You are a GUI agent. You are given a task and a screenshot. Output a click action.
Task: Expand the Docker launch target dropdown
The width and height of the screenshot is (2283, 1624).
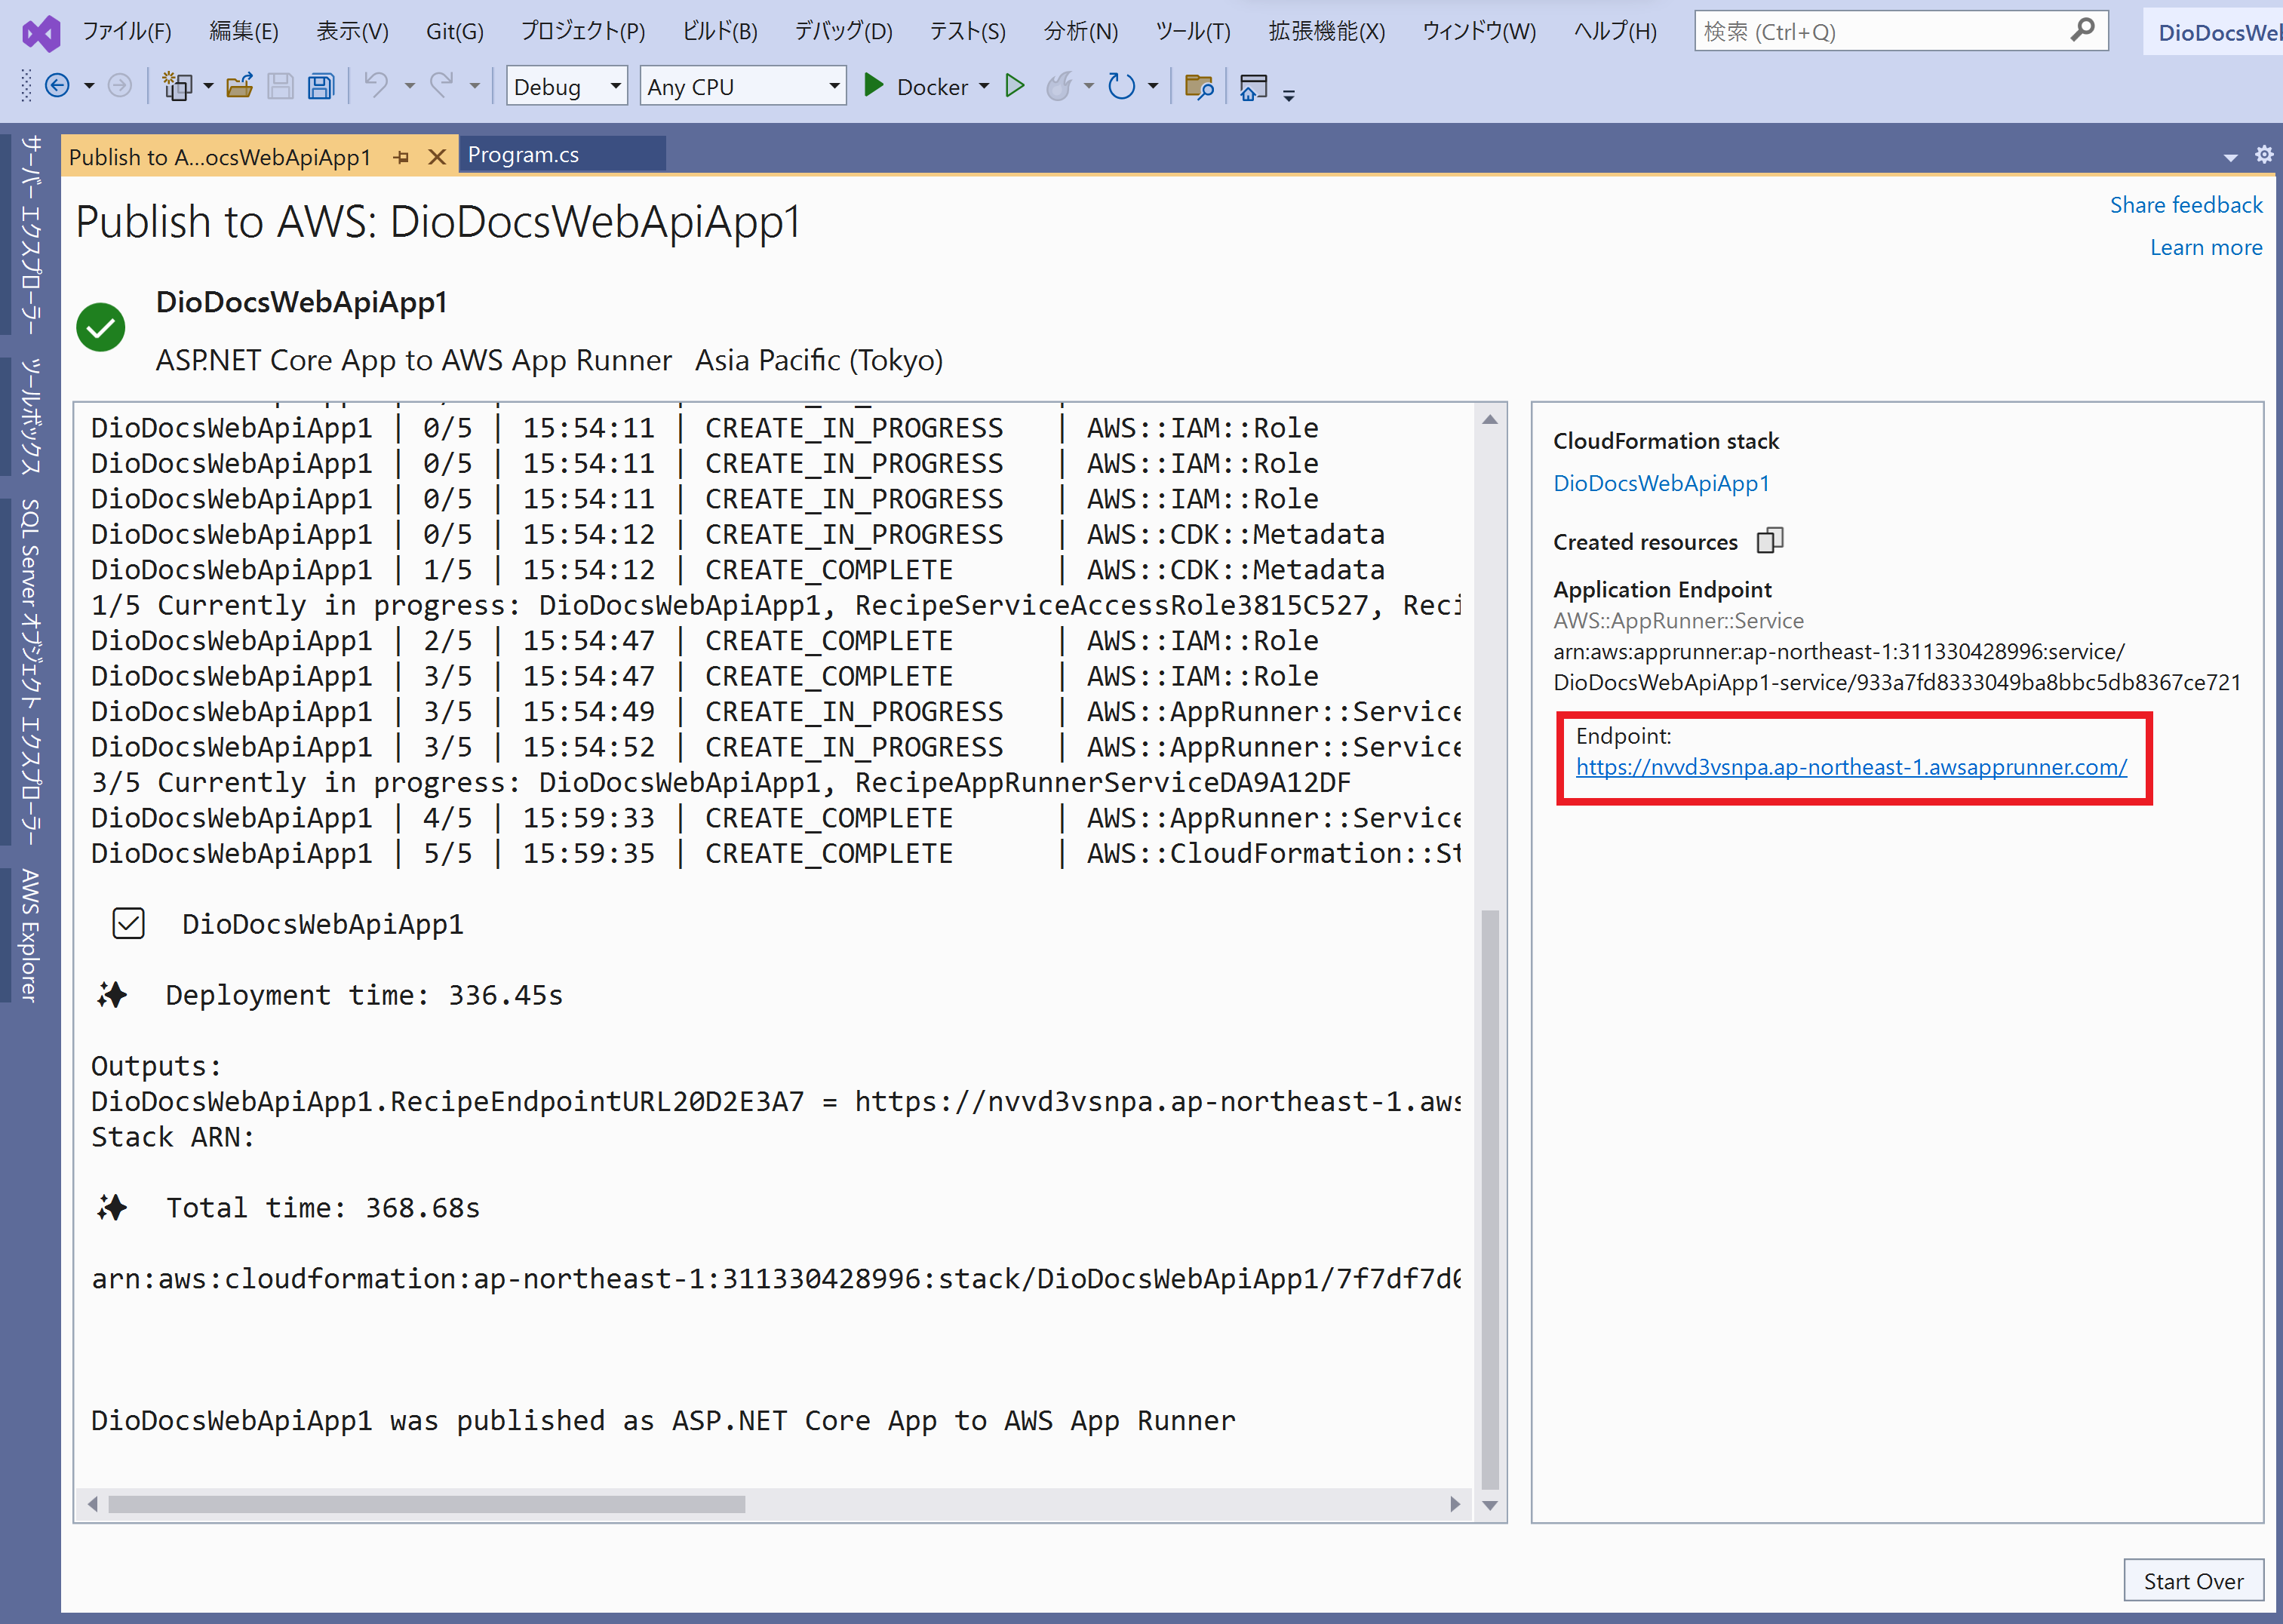[x=984, y=87]
